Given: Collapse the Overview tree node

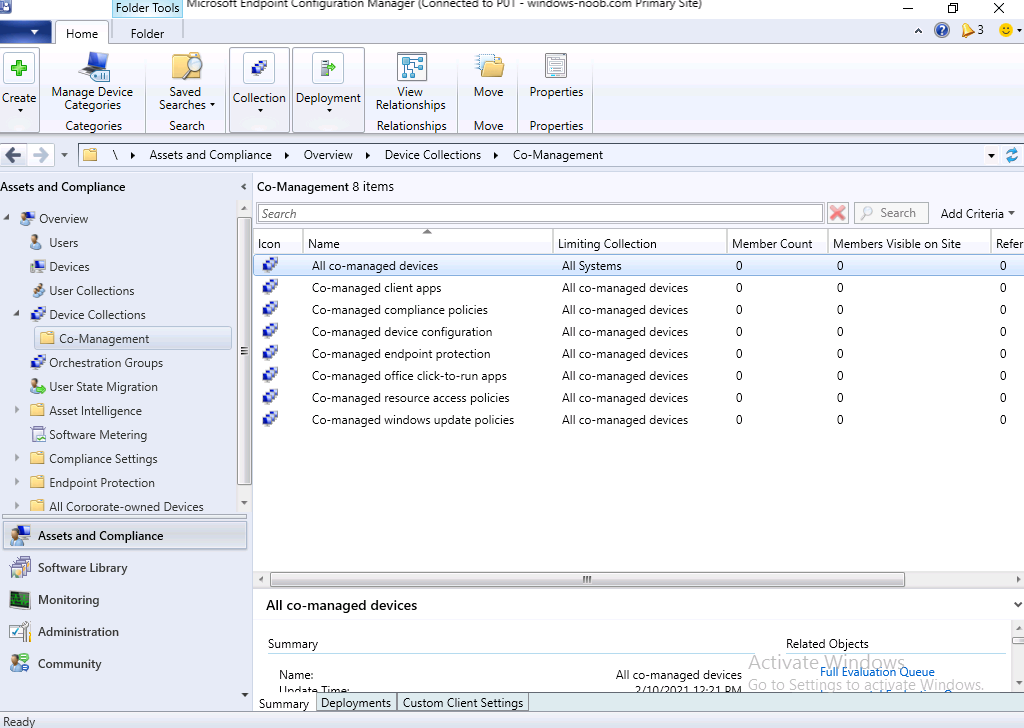Looking at the screenshot, I should click(x=7, y=217).
